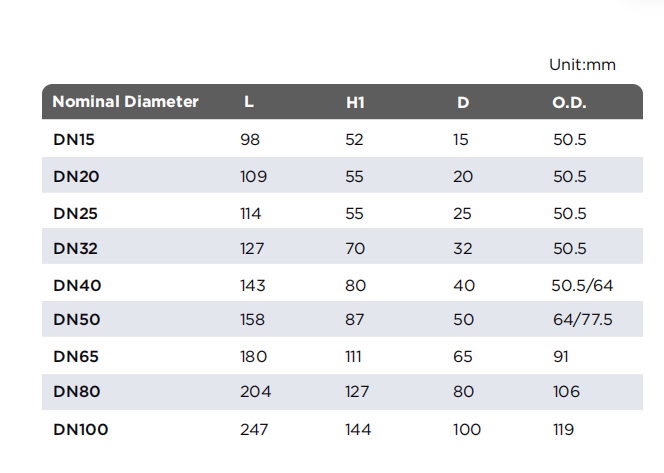Click the DN20 row label
664x473 pixels.
(76, 177)
